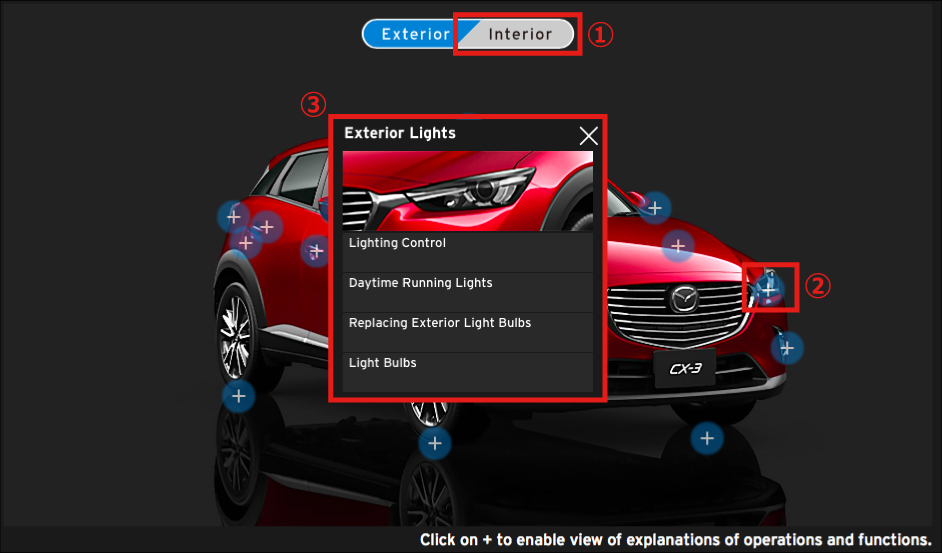Open Replacing Exterior Light Bulbs topic
Image resolution: width=942 pixels, height=553 pixels.
(x=468, y=324)
